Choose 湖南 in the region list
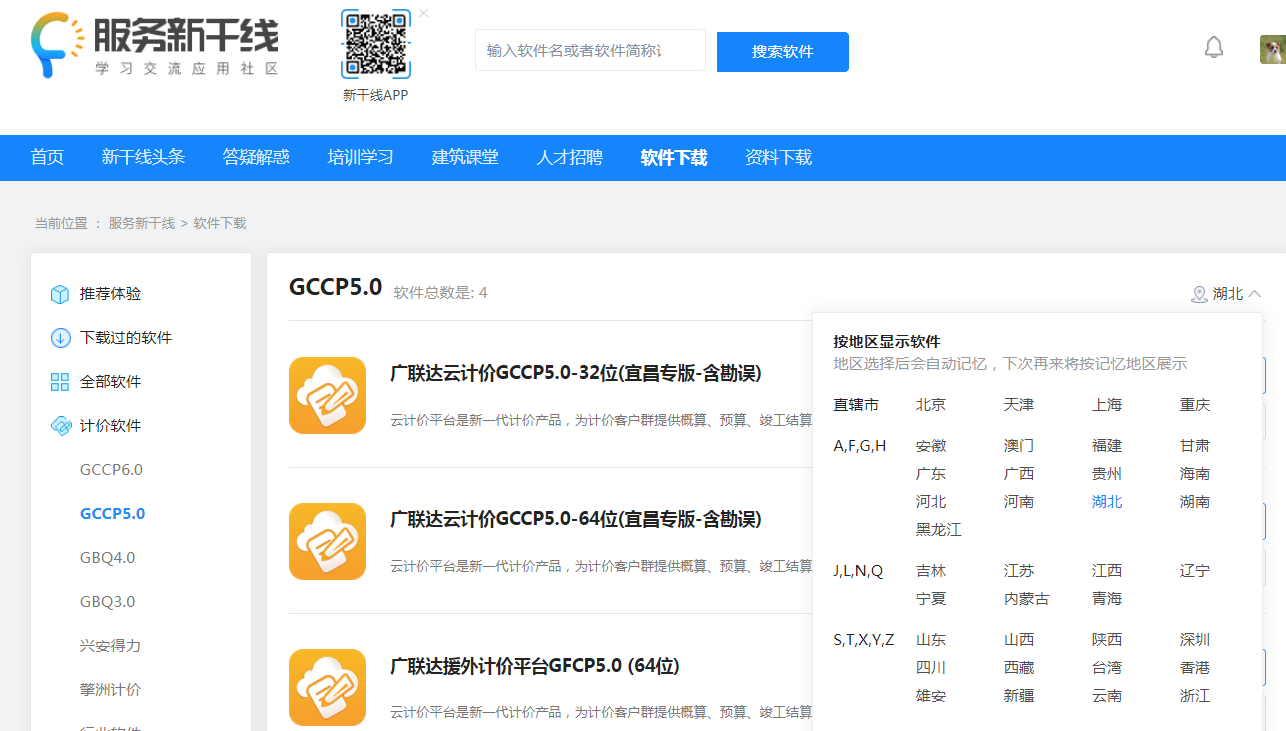Image resolution: width=1286 pixels, height=731 pixels. (x=1195, y=502)
